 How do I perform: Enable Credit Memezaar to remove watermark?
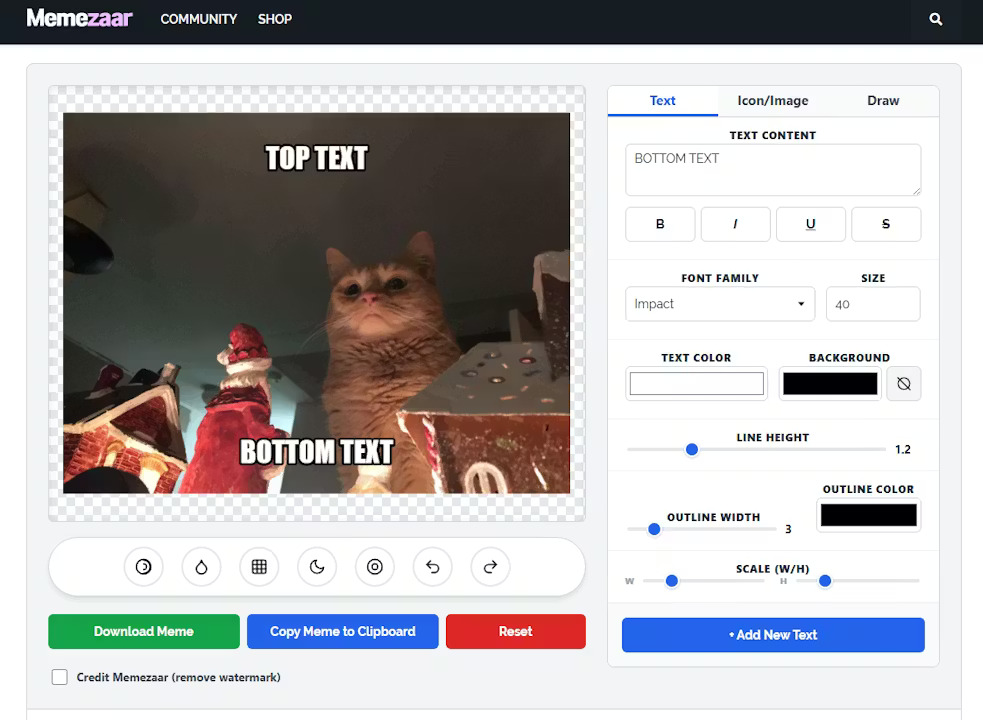[59, 677]
